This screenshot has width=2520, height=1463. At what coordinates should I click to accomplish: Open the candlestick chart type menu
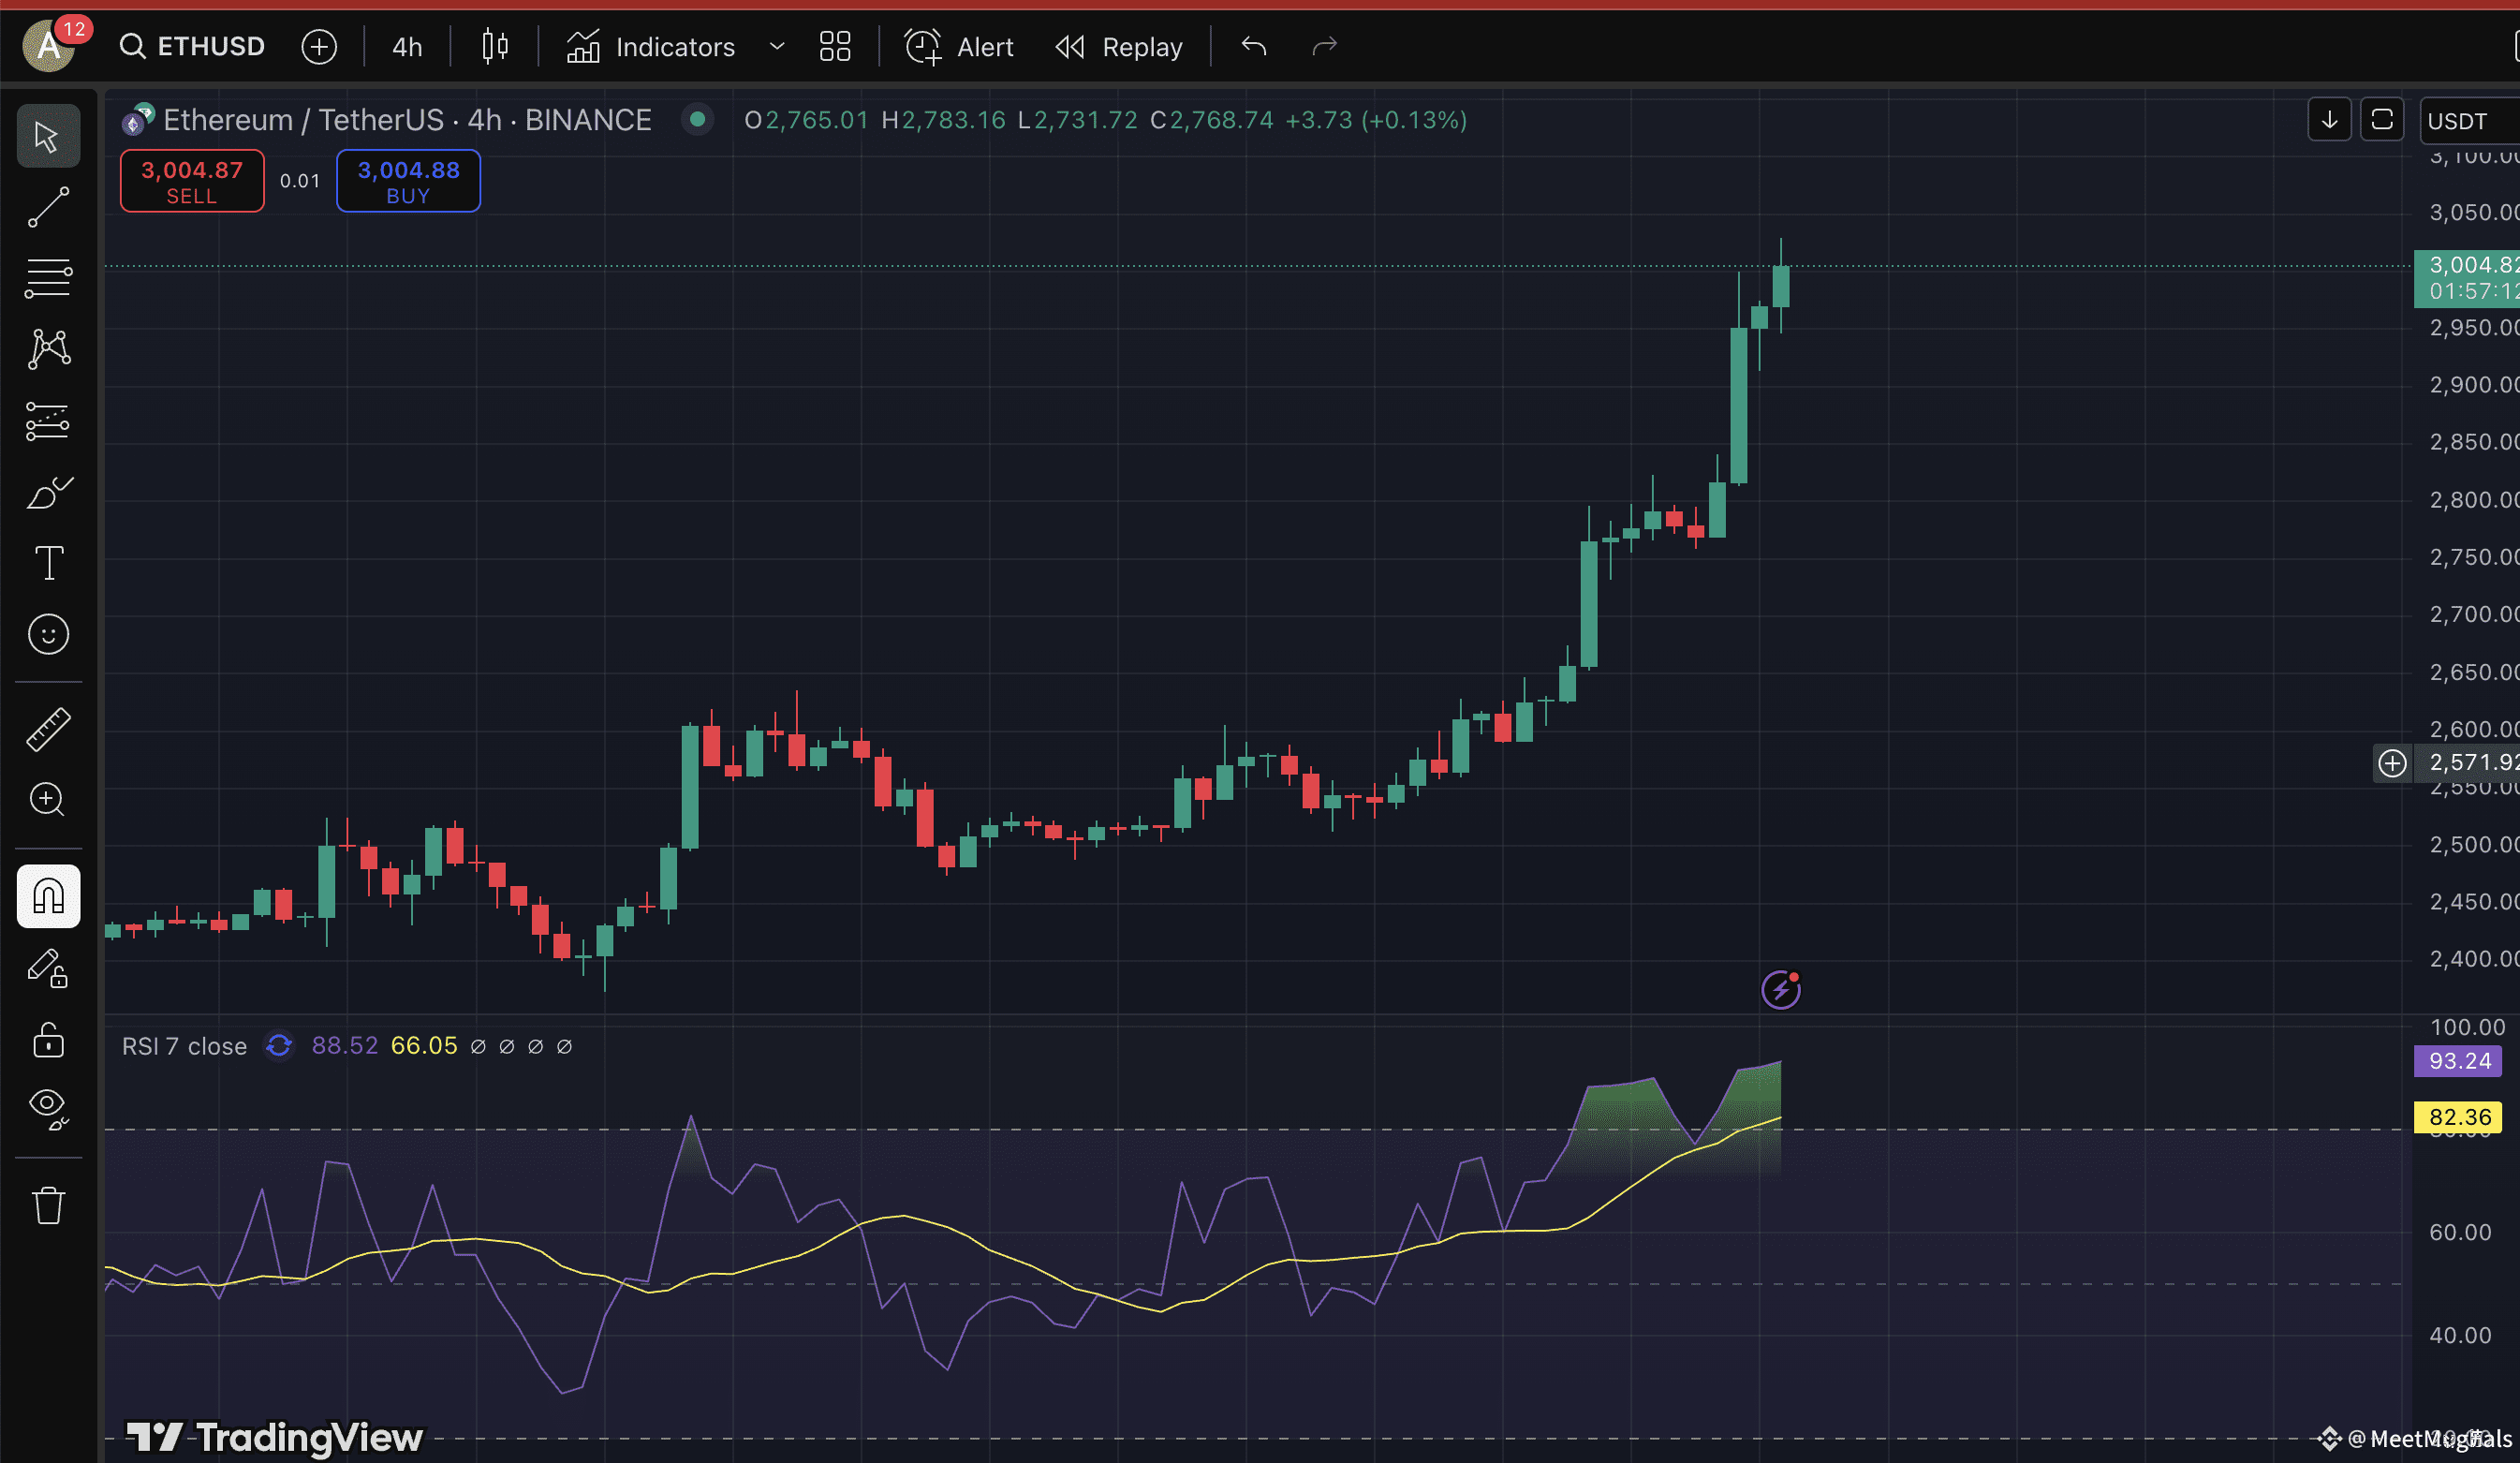pos(495,46)
